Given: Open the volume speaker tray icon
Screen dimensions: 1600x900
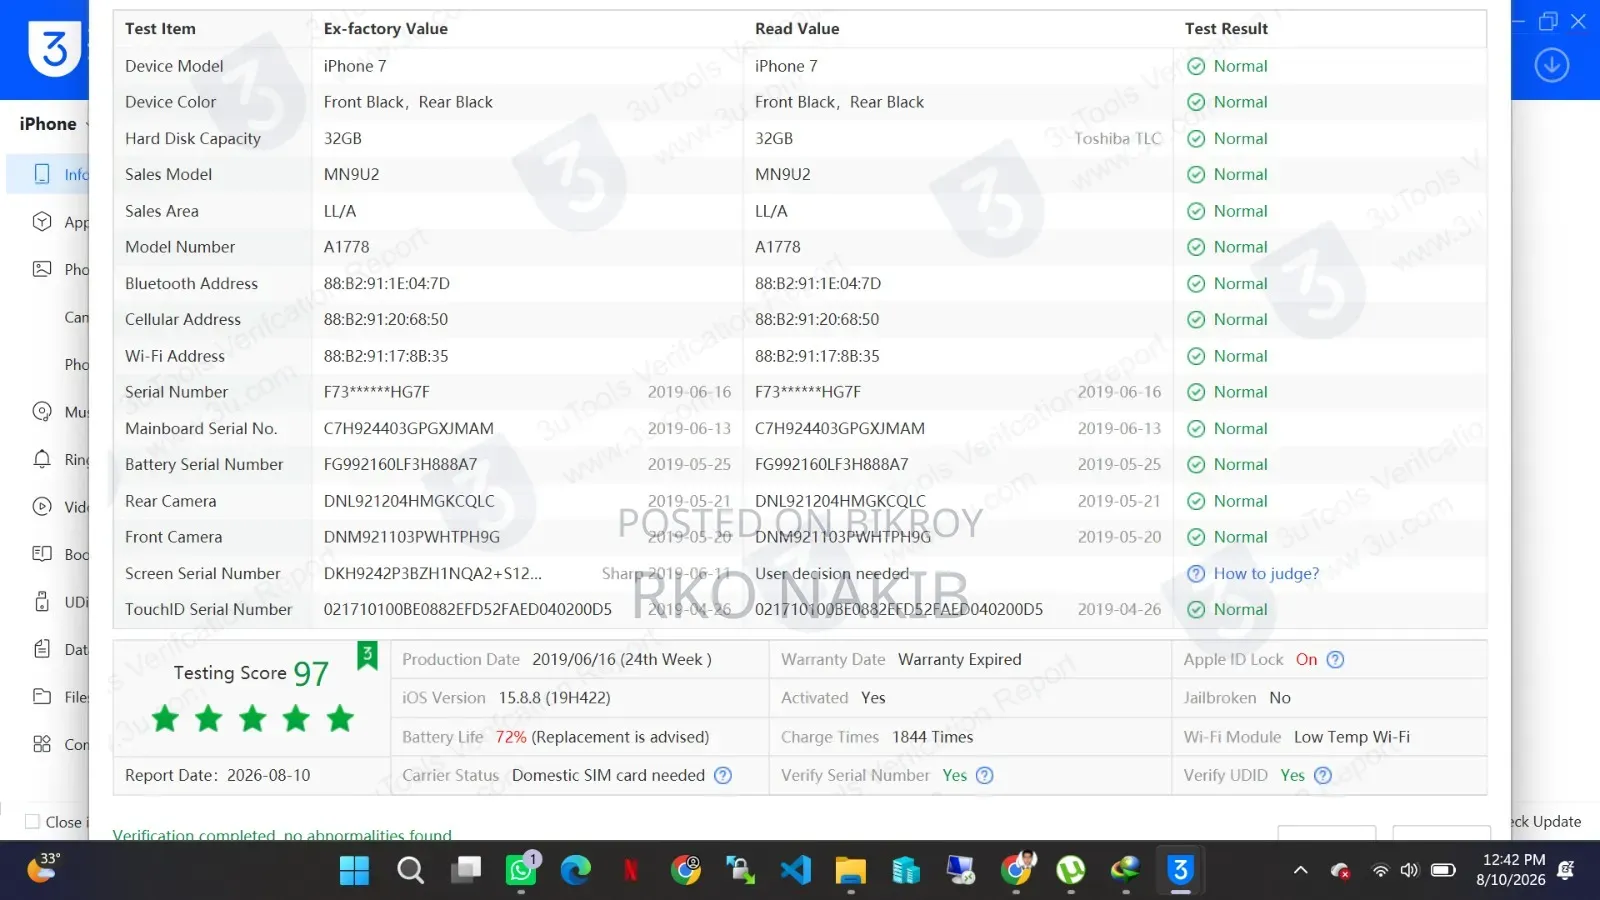Looking at the screenshot, I should 1410,871.
